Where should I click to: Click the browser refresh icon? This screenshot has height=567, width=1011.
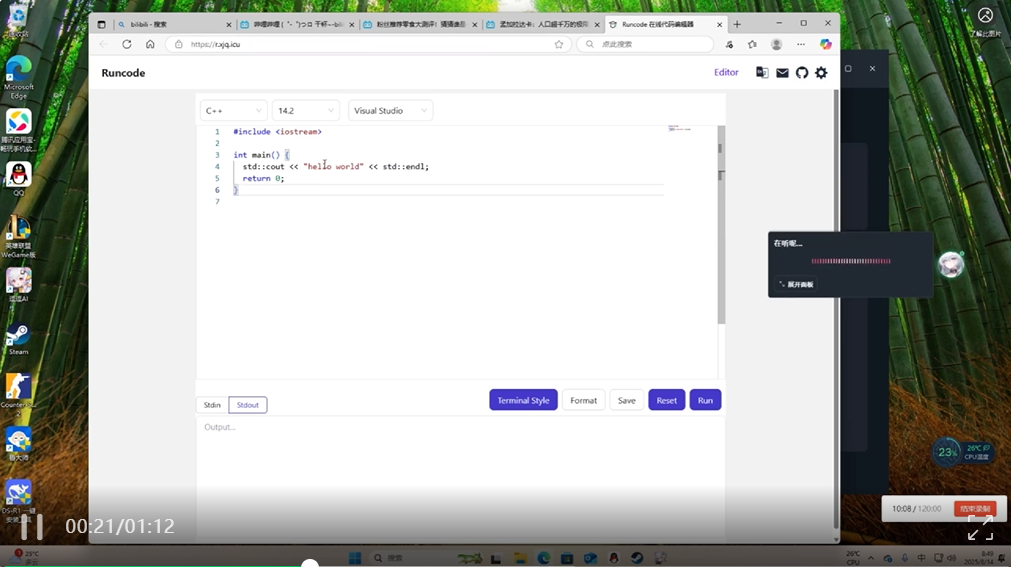126,45
